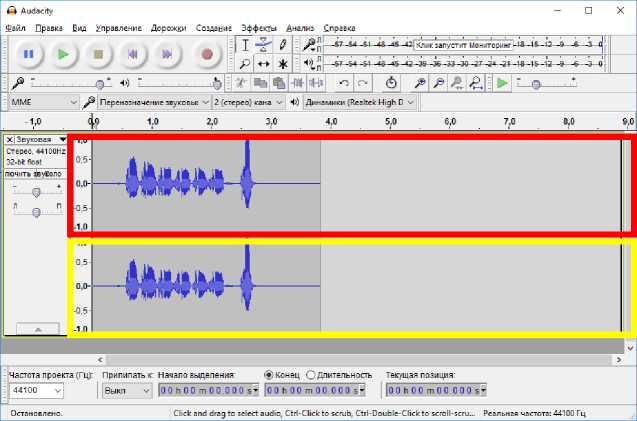Viewport: 637px width, 421px height.
Task: Open the MME audio host dropdown
Action: 43,102
